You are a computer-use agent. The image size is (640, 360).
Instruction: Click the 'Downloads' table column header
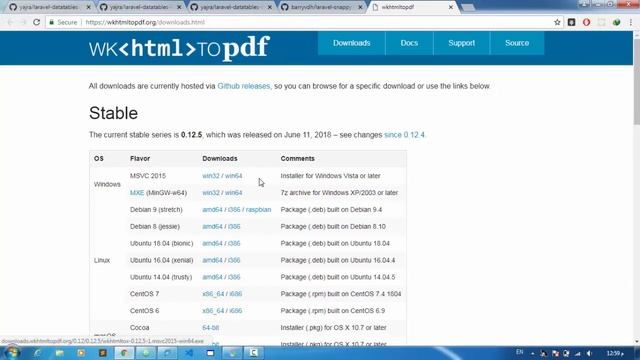click(220, 158)
